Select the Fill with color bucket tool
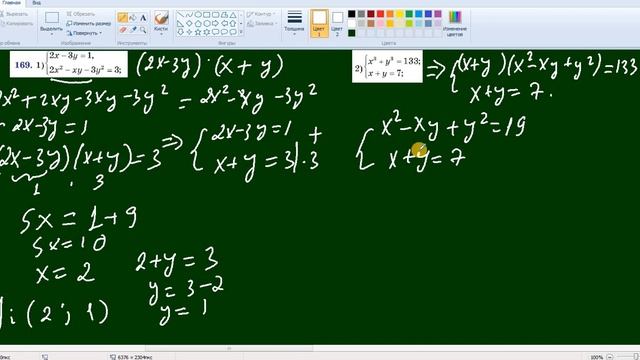640x360 pixels. 133,18
